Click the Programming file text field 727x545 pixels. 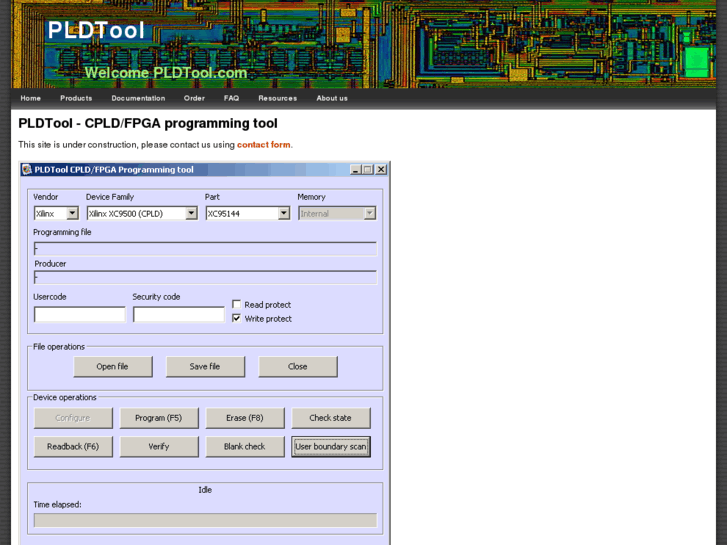point(205,249)
